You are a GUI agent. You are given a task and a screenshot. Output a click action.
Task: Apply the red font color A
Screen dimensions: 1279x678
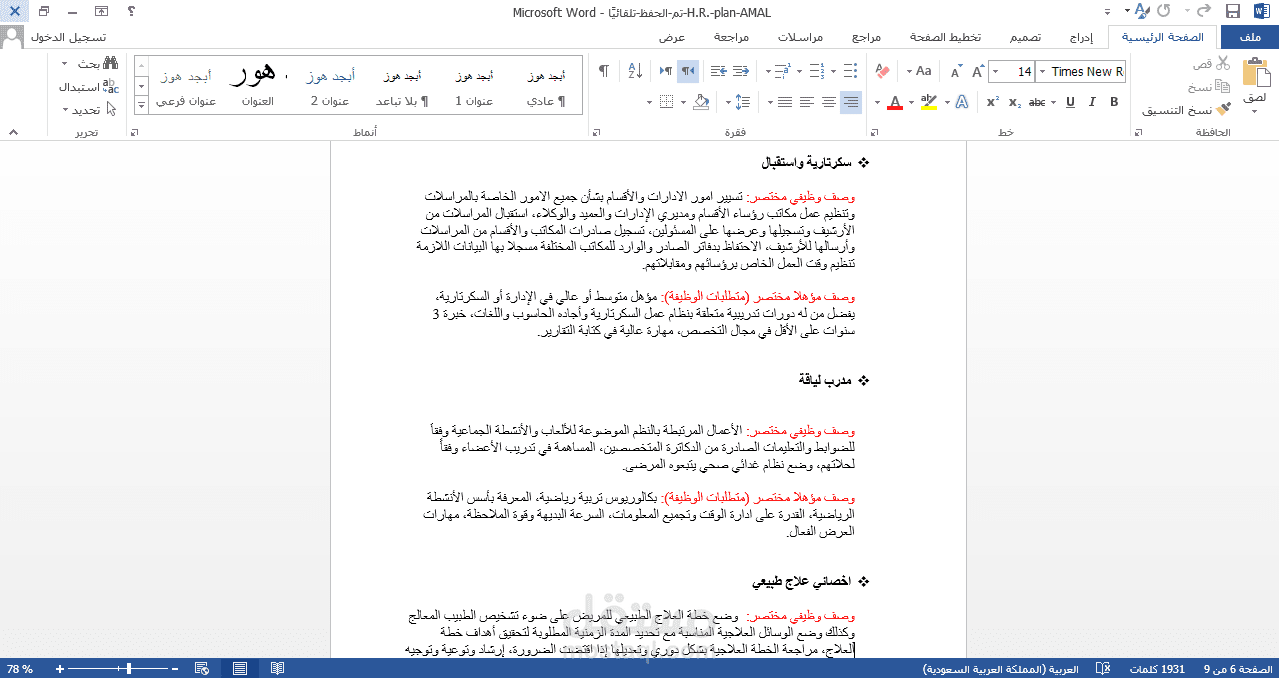895,102
